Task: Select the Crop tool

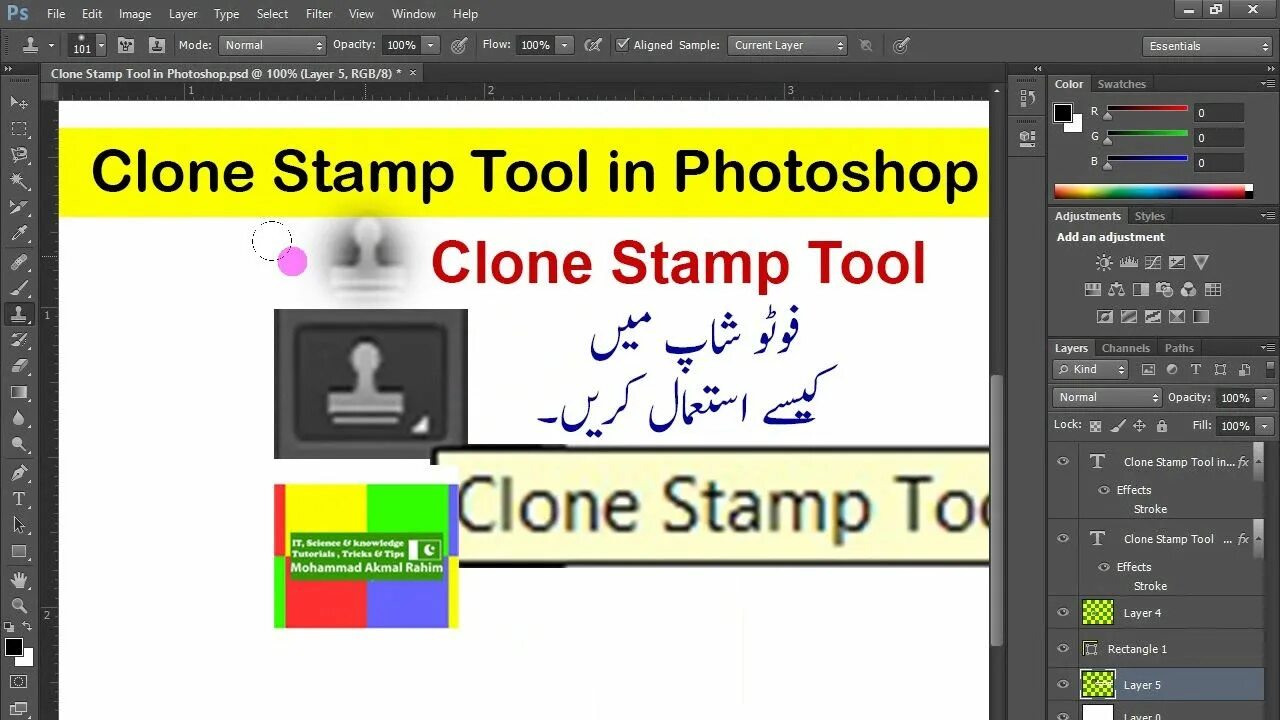Action: point(19,208)
